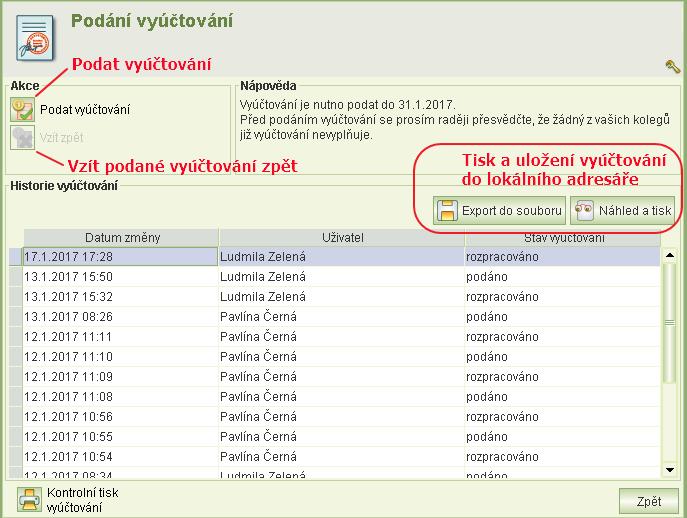Click the history table scroll up arrow
Image resolution: width=687 pixels, height=518 pixels.
669,255
